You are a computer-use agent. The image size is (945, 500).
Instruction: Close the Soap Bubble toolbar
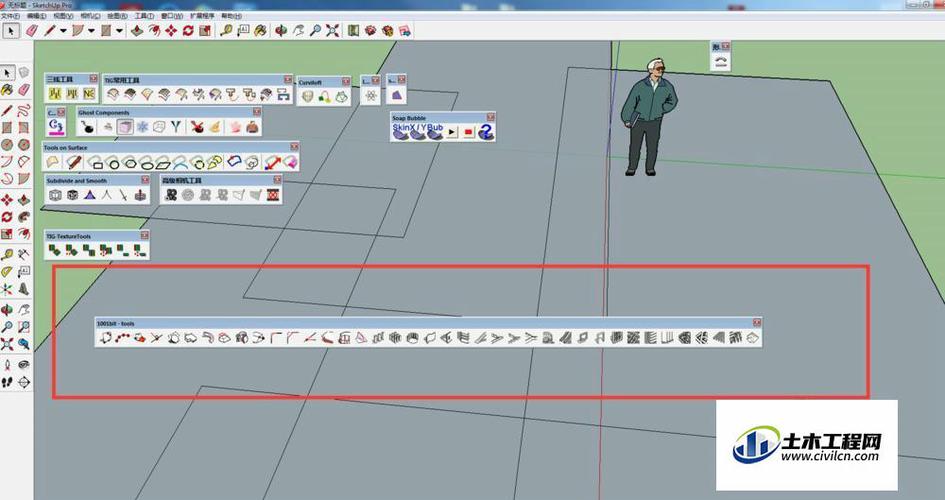click(x=491, y=117)
